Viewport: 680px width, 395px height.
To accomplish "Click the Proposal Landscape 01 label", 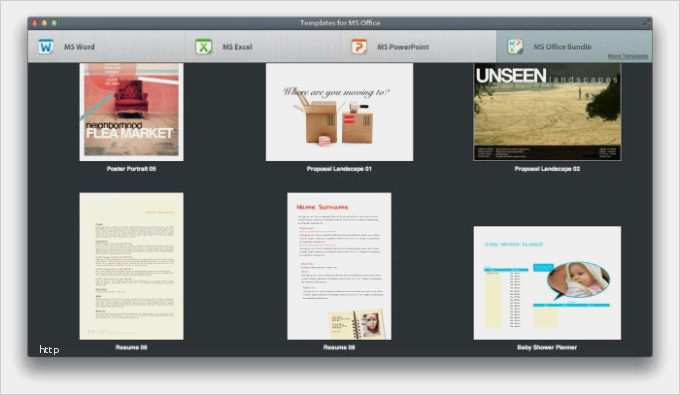I will (339, 169).
